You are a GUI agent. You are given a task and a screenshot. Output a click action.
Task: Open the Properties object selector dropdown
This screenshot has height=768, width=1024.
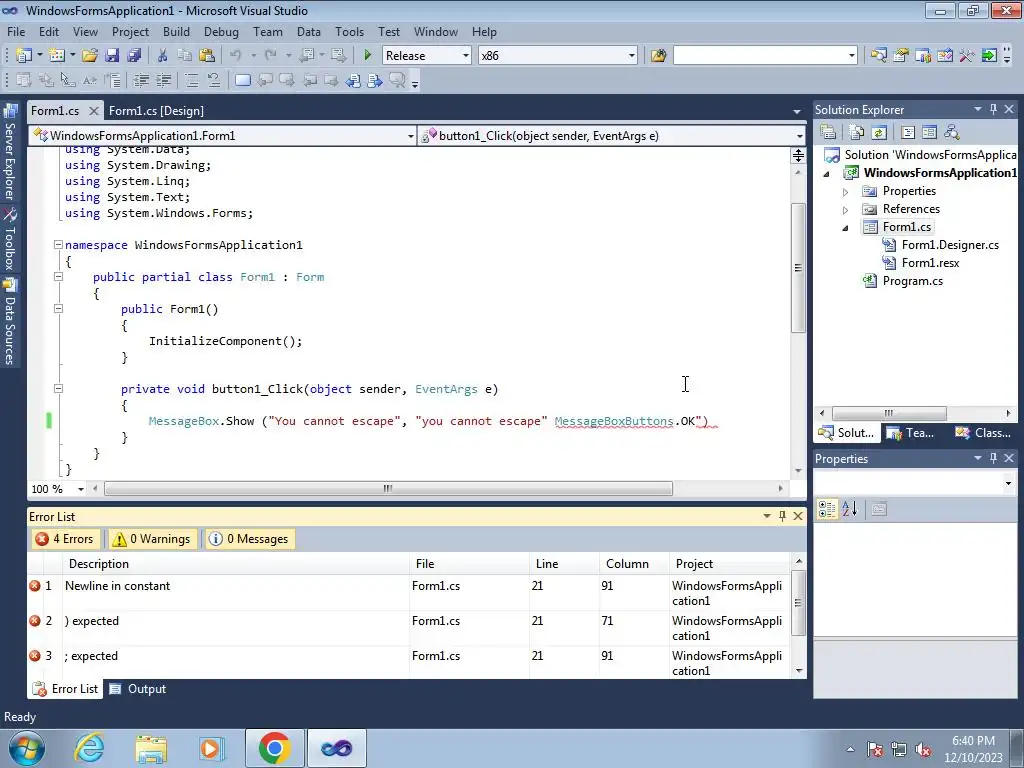(x=1008, y=483)
